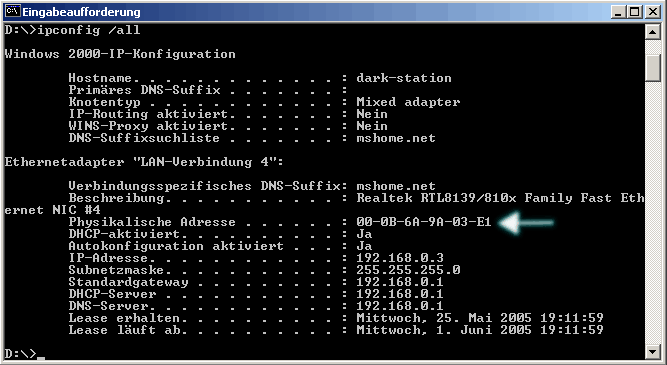The height and width of the screenshot is (365, 667).
Task: Click the glowing arrow pointing at the MAC address
Action: 527,222
